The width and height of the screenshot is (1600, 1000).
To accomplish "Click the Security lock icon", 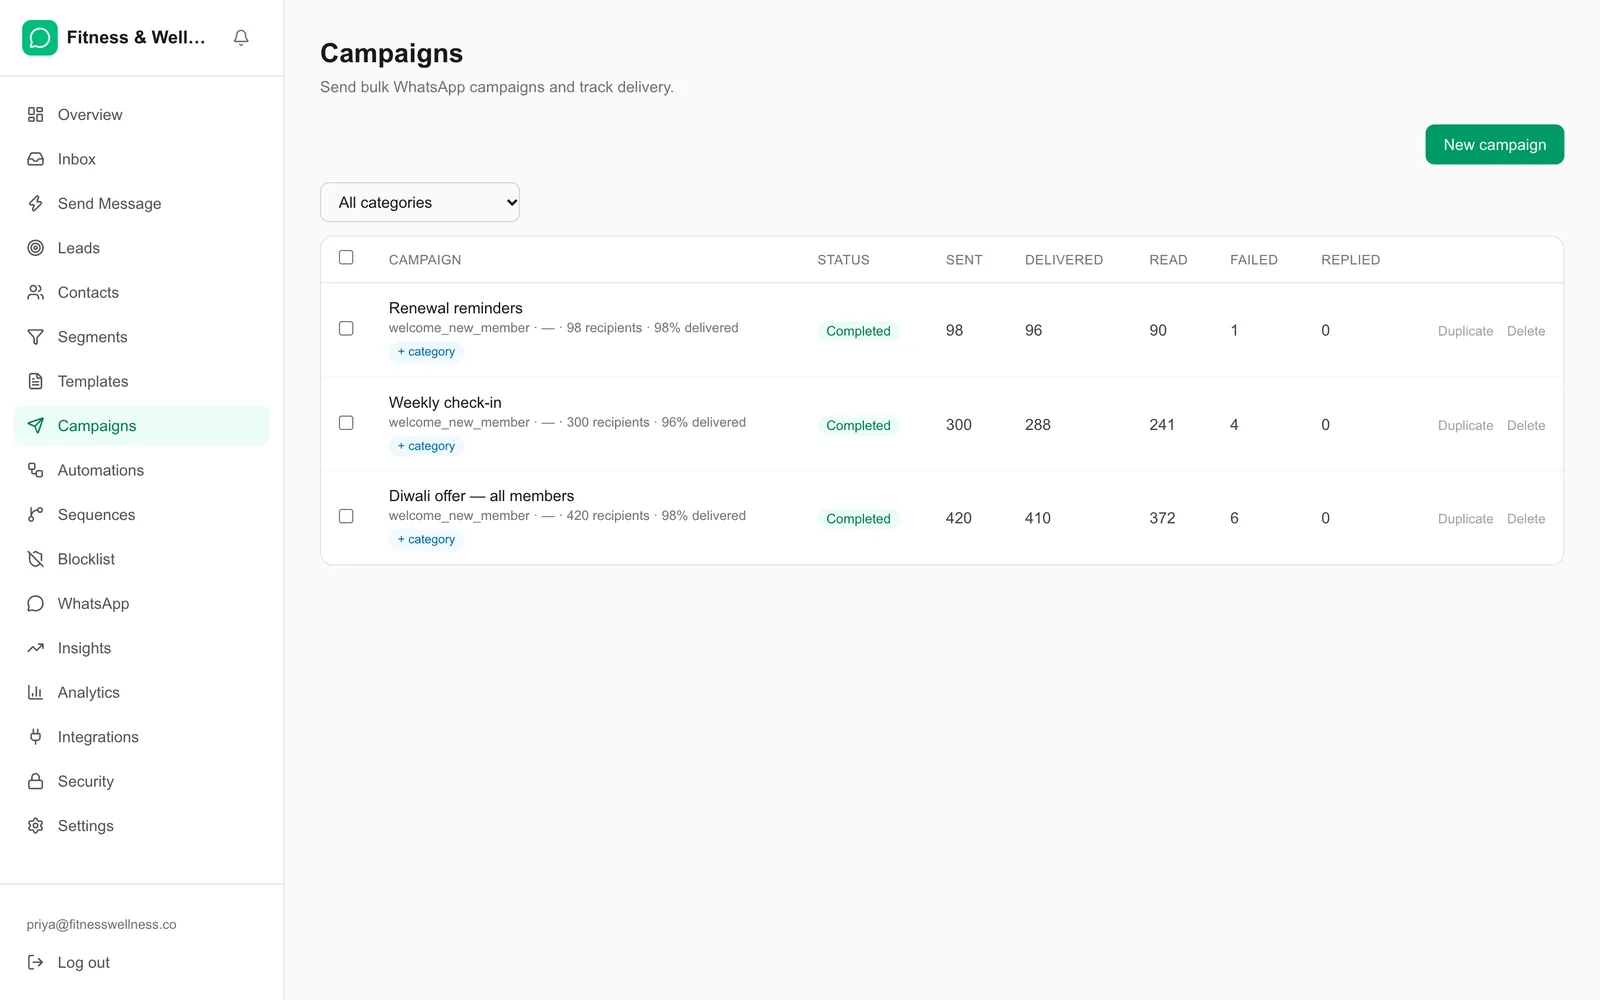I will coord(36,782).
